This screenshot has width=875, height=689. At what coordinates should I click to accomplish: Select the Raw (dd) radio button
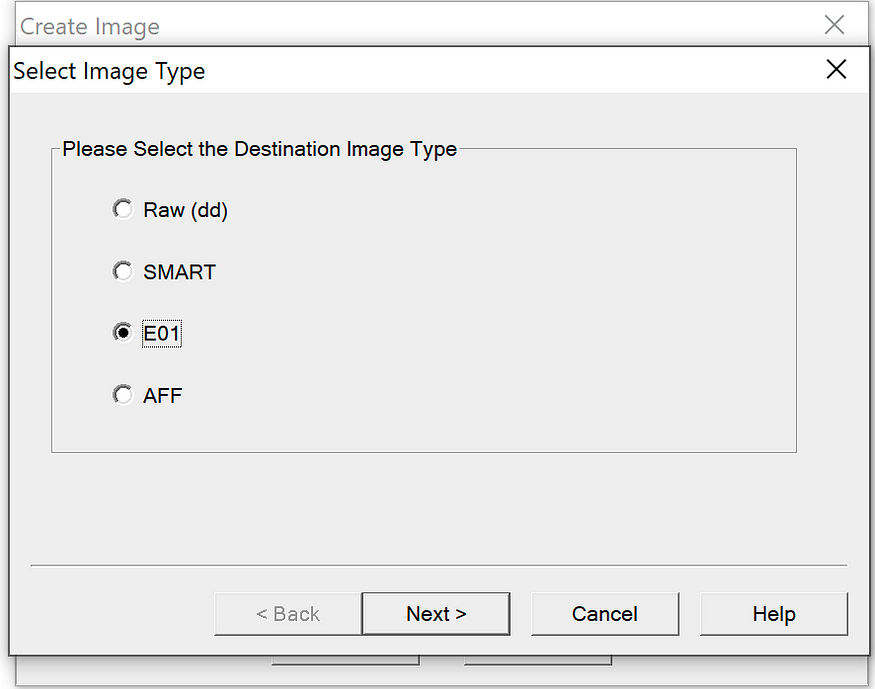(123, 210)
